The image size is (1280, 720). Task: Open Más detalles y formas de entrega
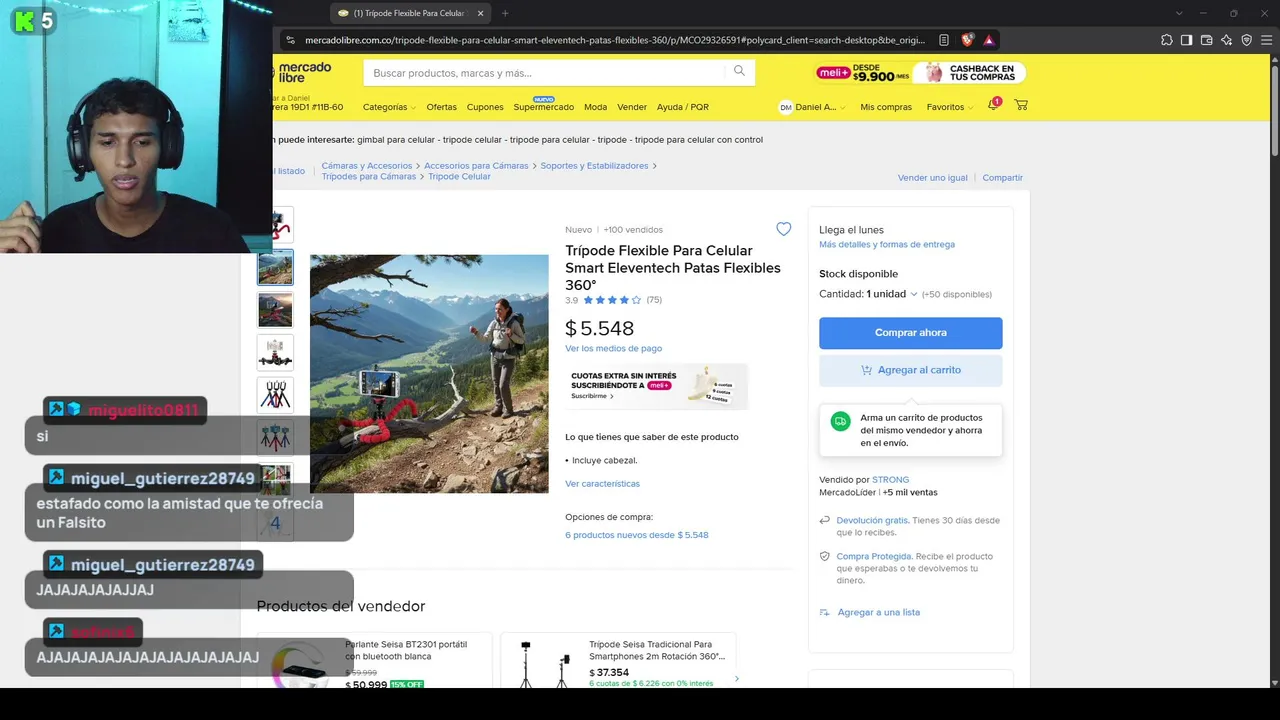tap(887, 244)
